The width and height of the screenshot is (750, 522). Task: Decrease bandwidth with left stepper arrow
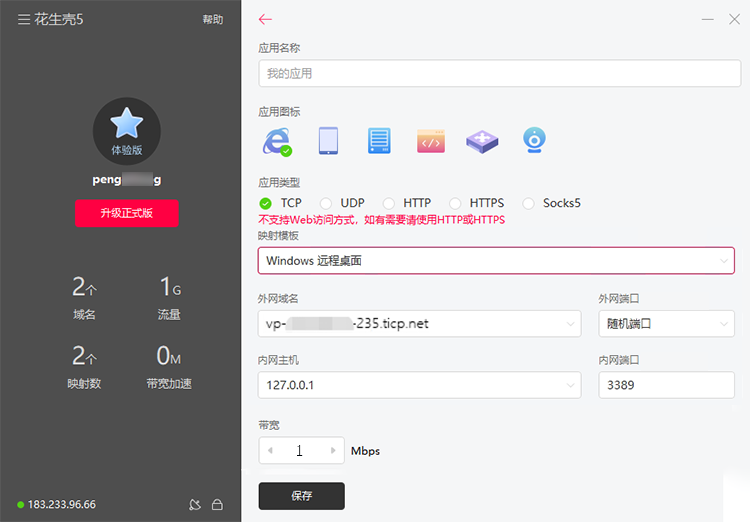click(270, 450)
